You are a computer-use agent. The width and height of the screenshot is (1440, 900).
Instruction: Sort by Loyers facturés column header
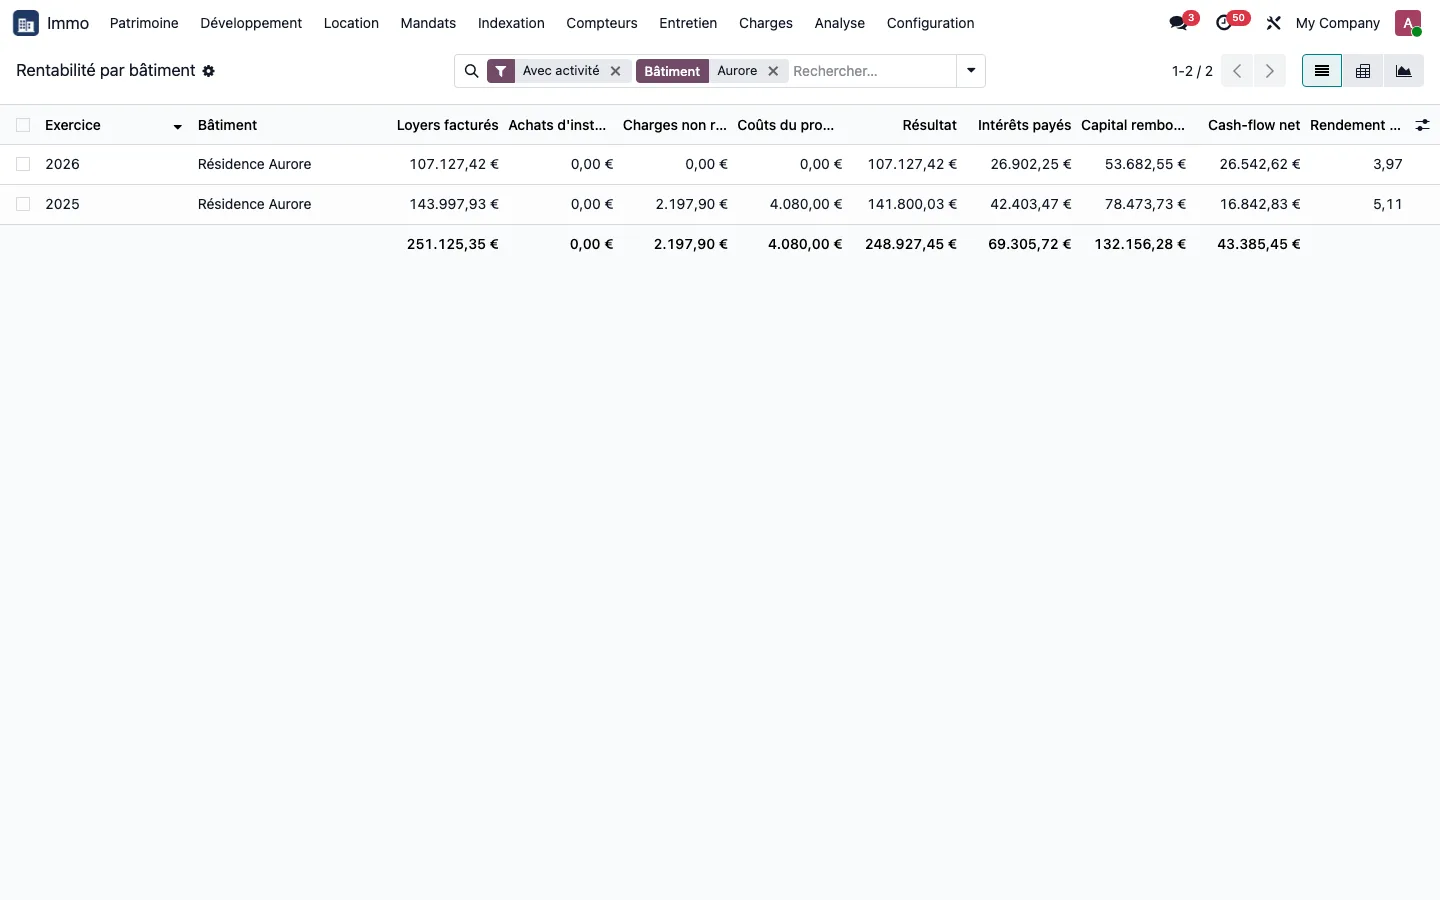[x=447, y=125]
